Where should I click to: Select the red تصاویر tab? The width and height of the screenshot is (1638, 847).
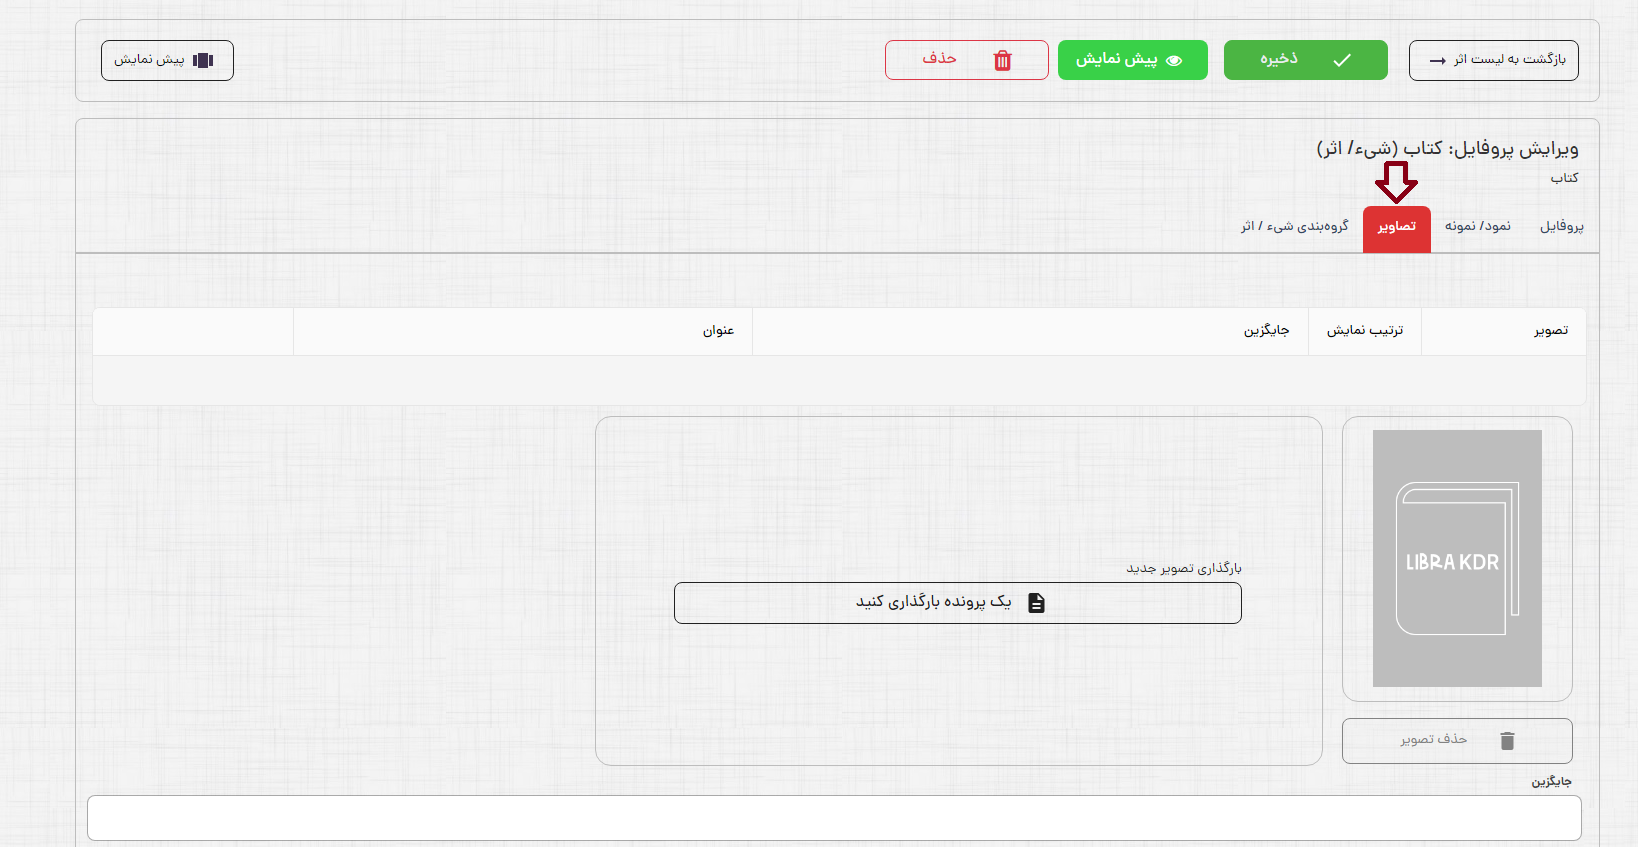(x=1396, y=228)
